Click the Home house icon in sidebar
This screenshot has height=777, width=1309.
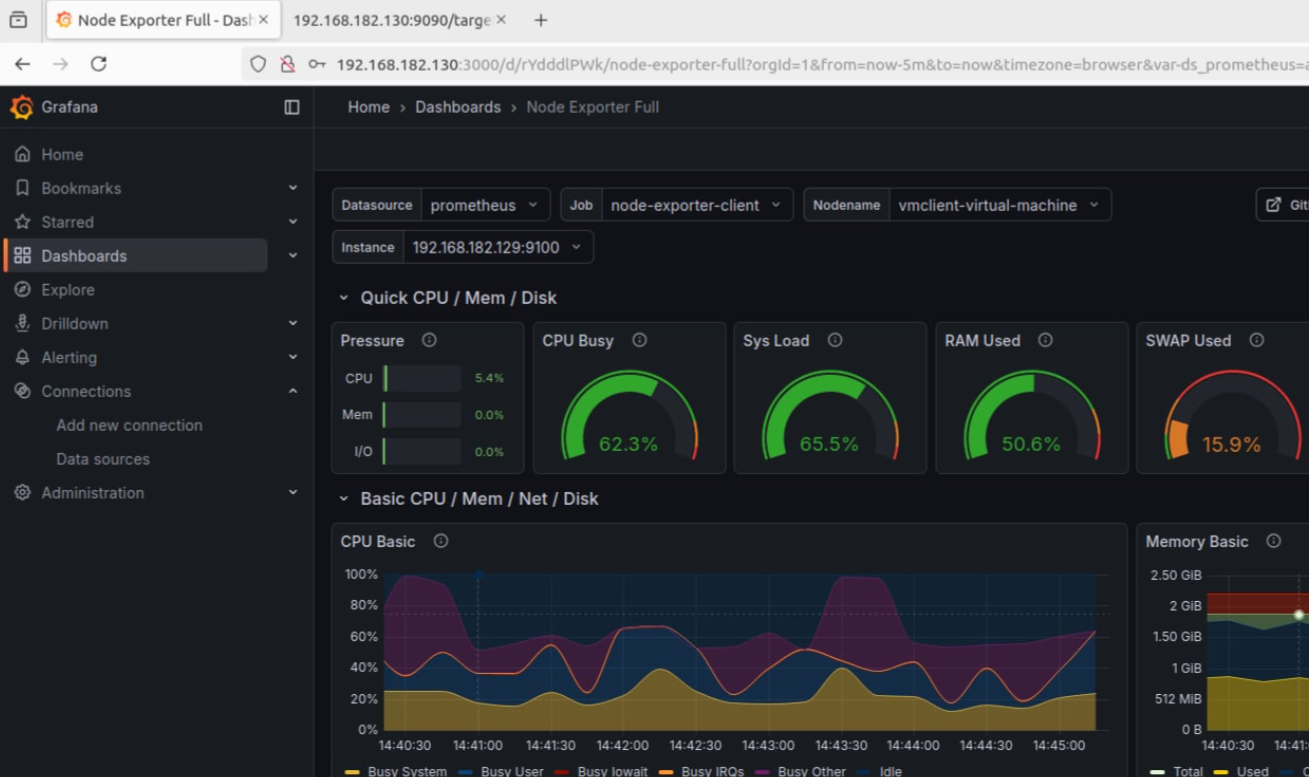coord(22,154)
